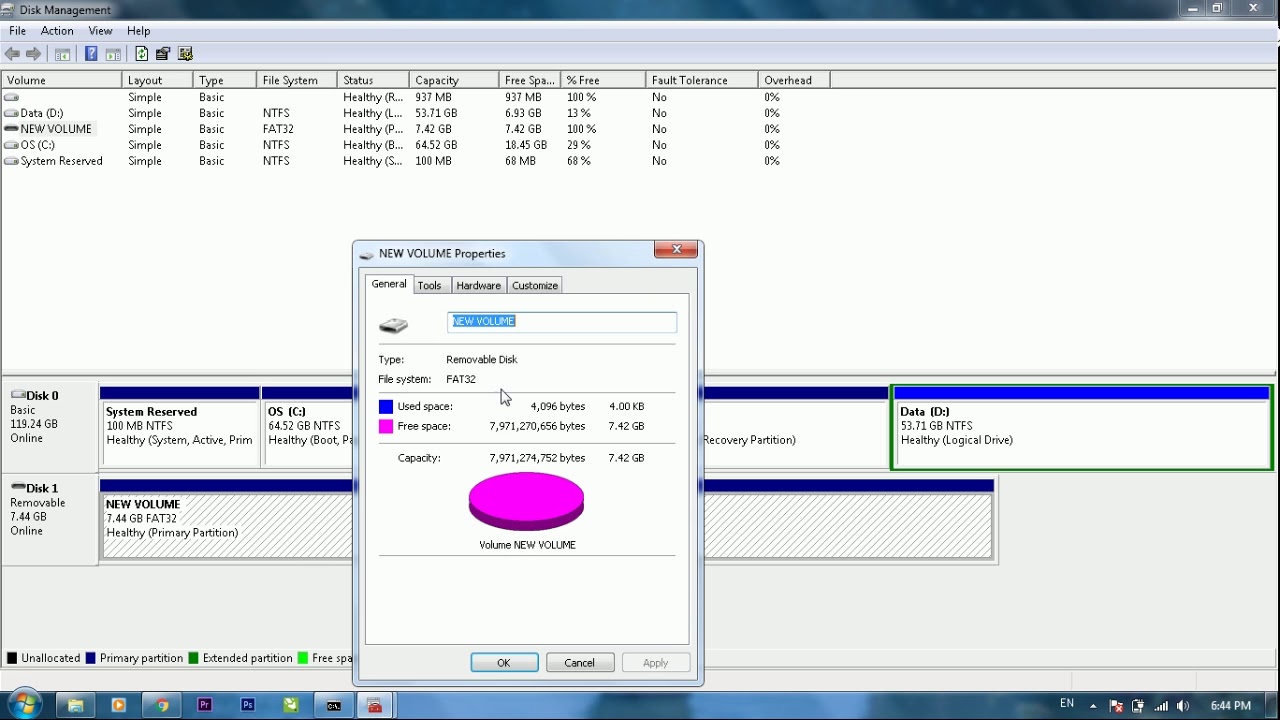Open the green pen app taskbar icon
The image size is (1280, 720).
291,705
